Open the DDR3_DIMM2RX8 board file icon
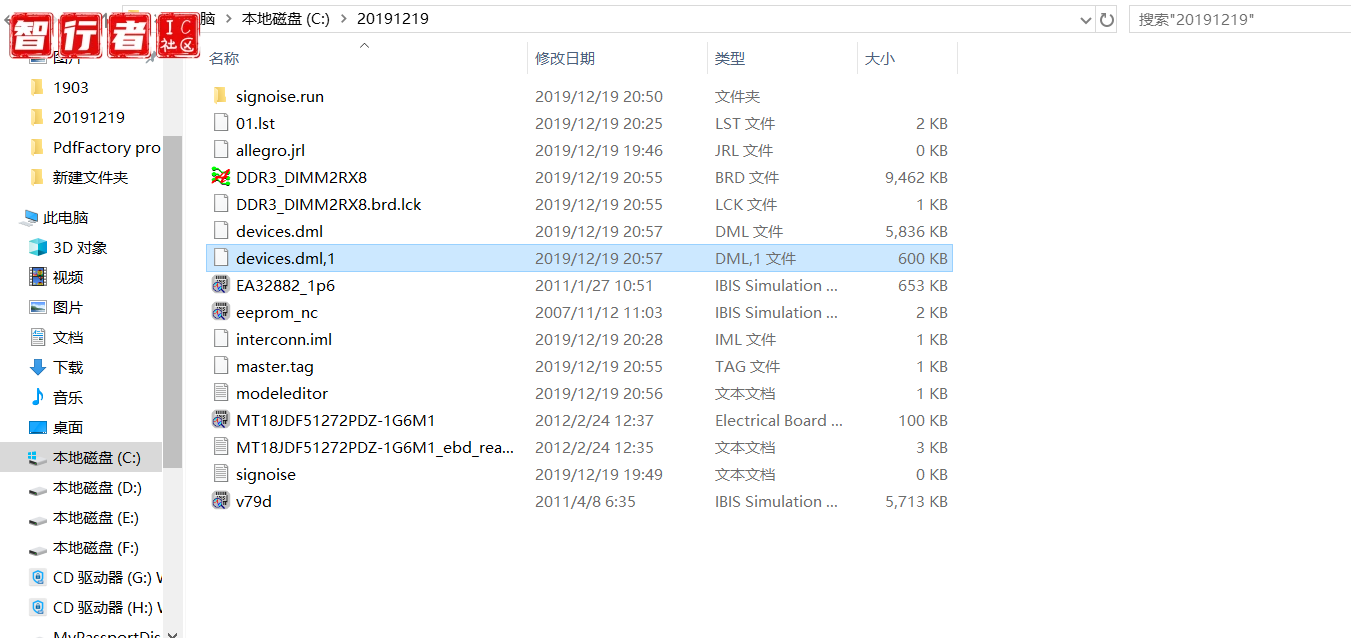 click(221, 177)
